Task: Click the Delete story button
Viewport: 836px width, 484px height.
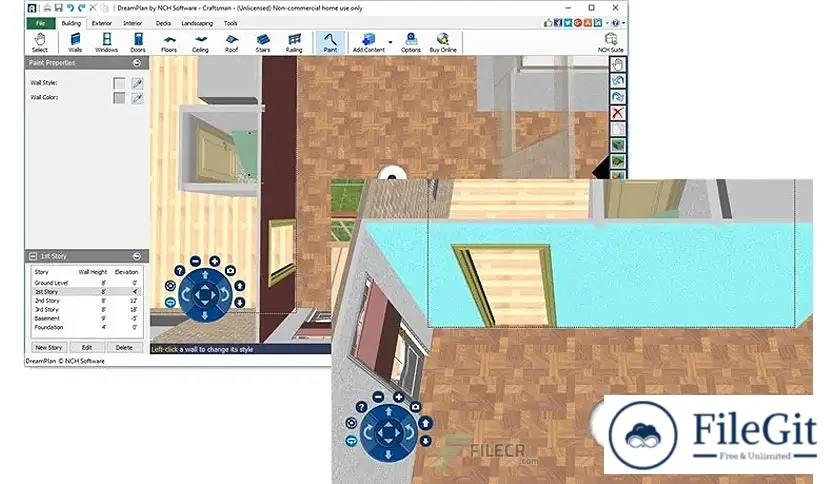Action: [124, 348]
